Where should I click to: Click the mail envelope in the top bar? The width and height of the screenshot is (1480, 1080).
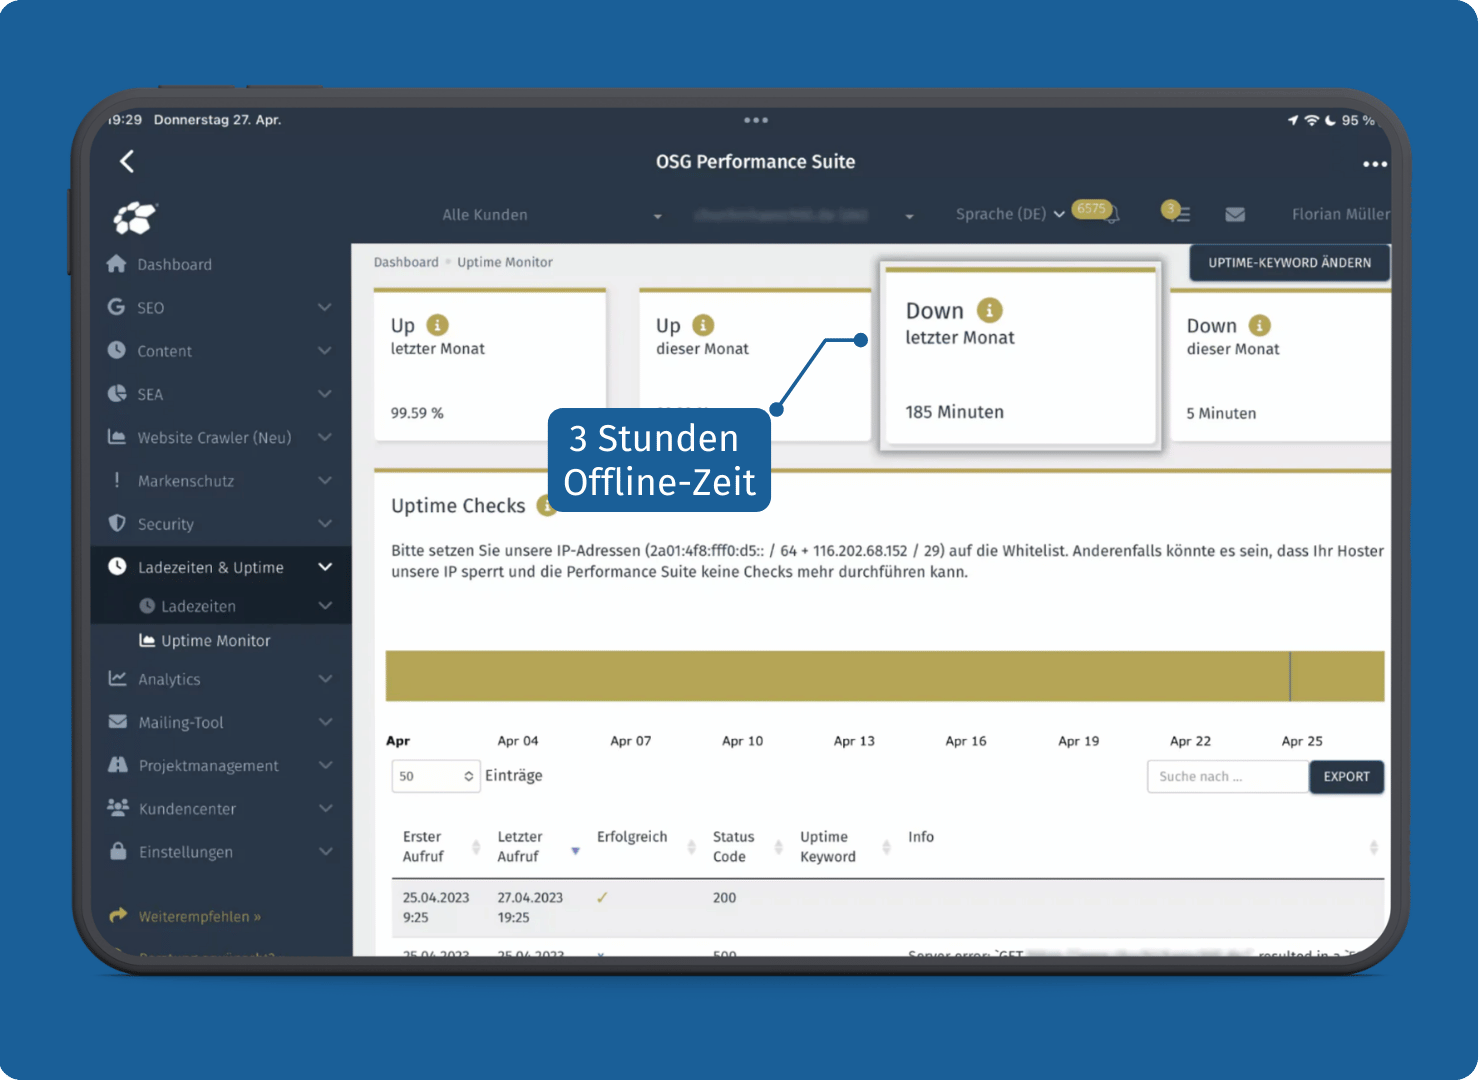coord(1235,214)
